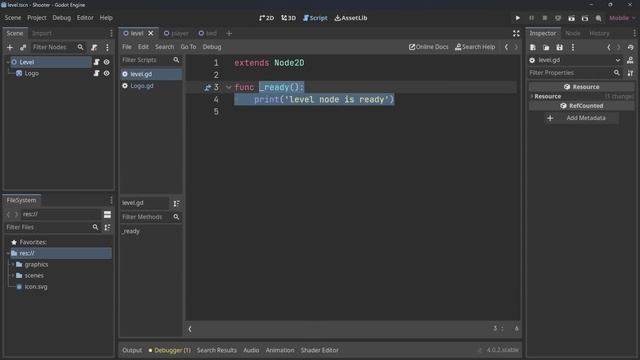Toggle visibility of Level node
Screen dimensions: 640x360
(107, 62)
